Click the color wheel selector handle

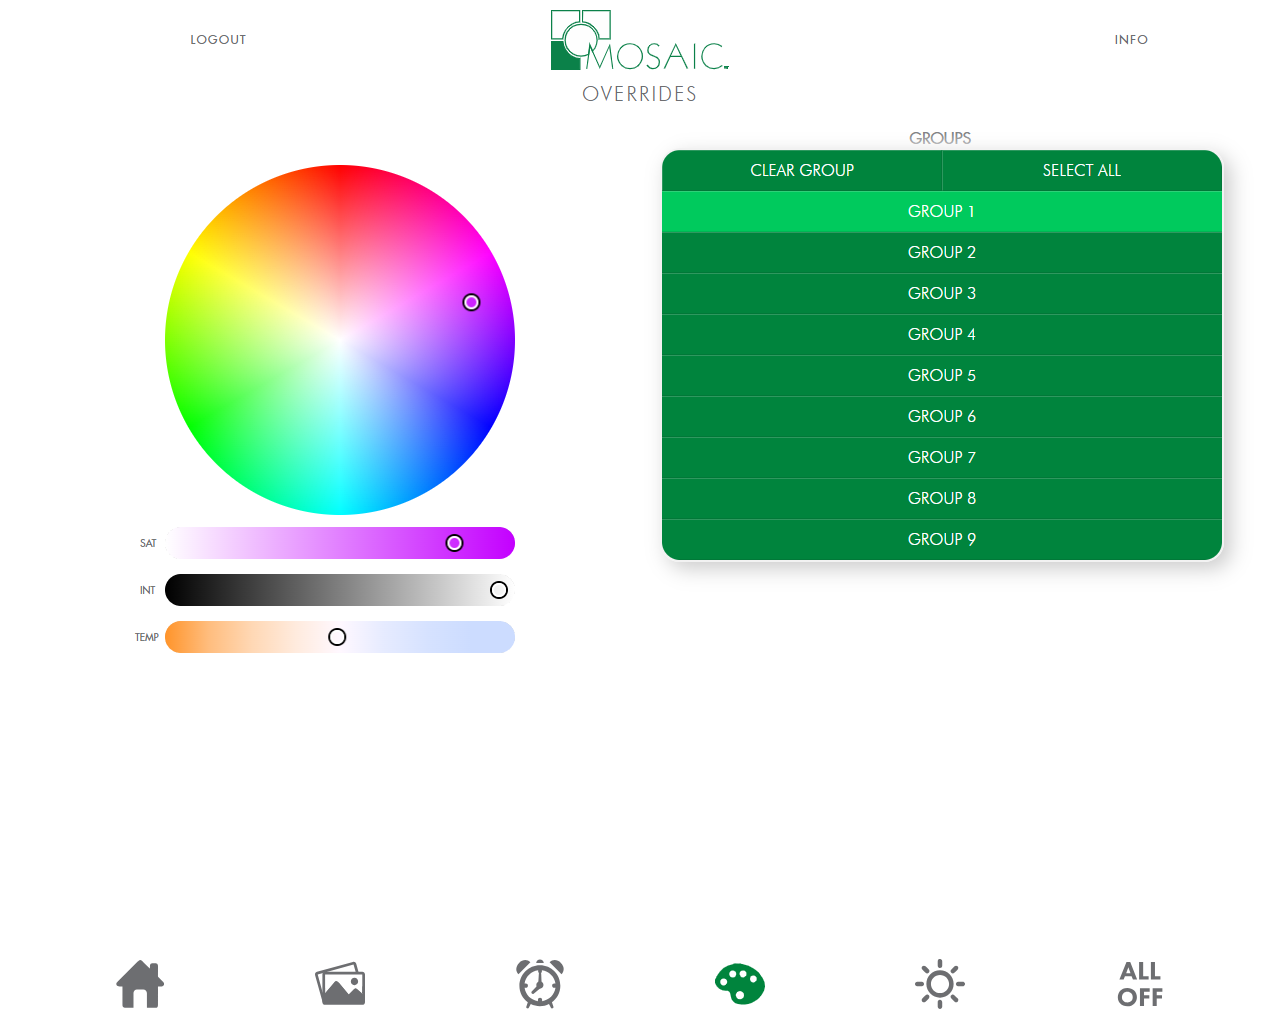(471, 302)
